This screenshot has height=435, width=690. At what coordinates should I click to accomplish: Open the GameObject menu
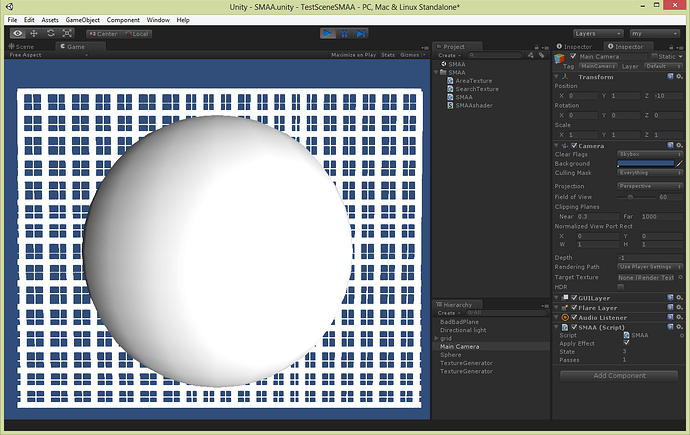click(x=83, y=20)
